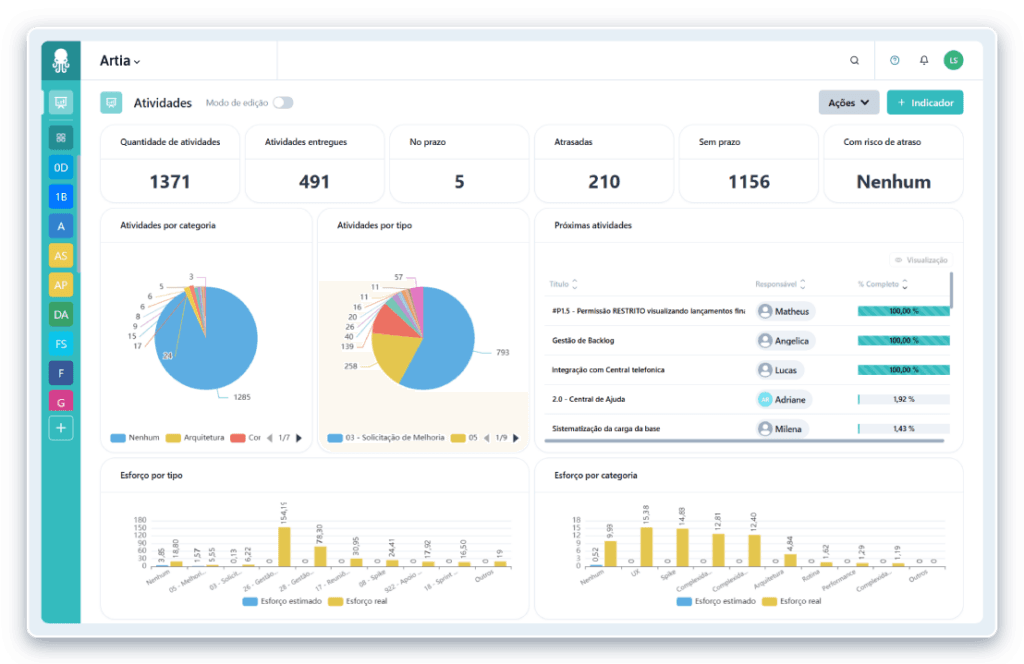Viewport: 1024px width, 664px height.
Task: Open the notifications bell
Action: (924, 61)
